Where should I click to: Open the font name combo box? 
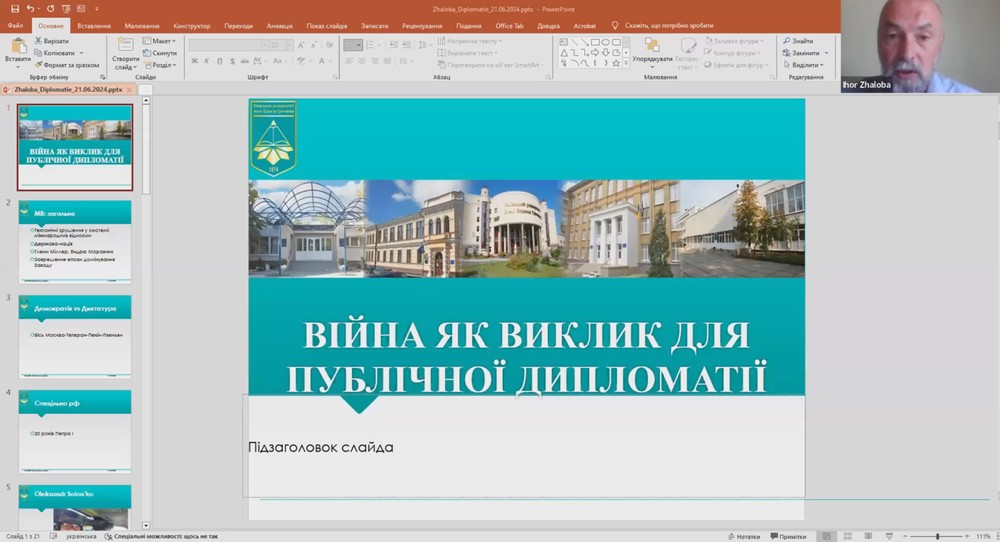[x=228, y=45]
